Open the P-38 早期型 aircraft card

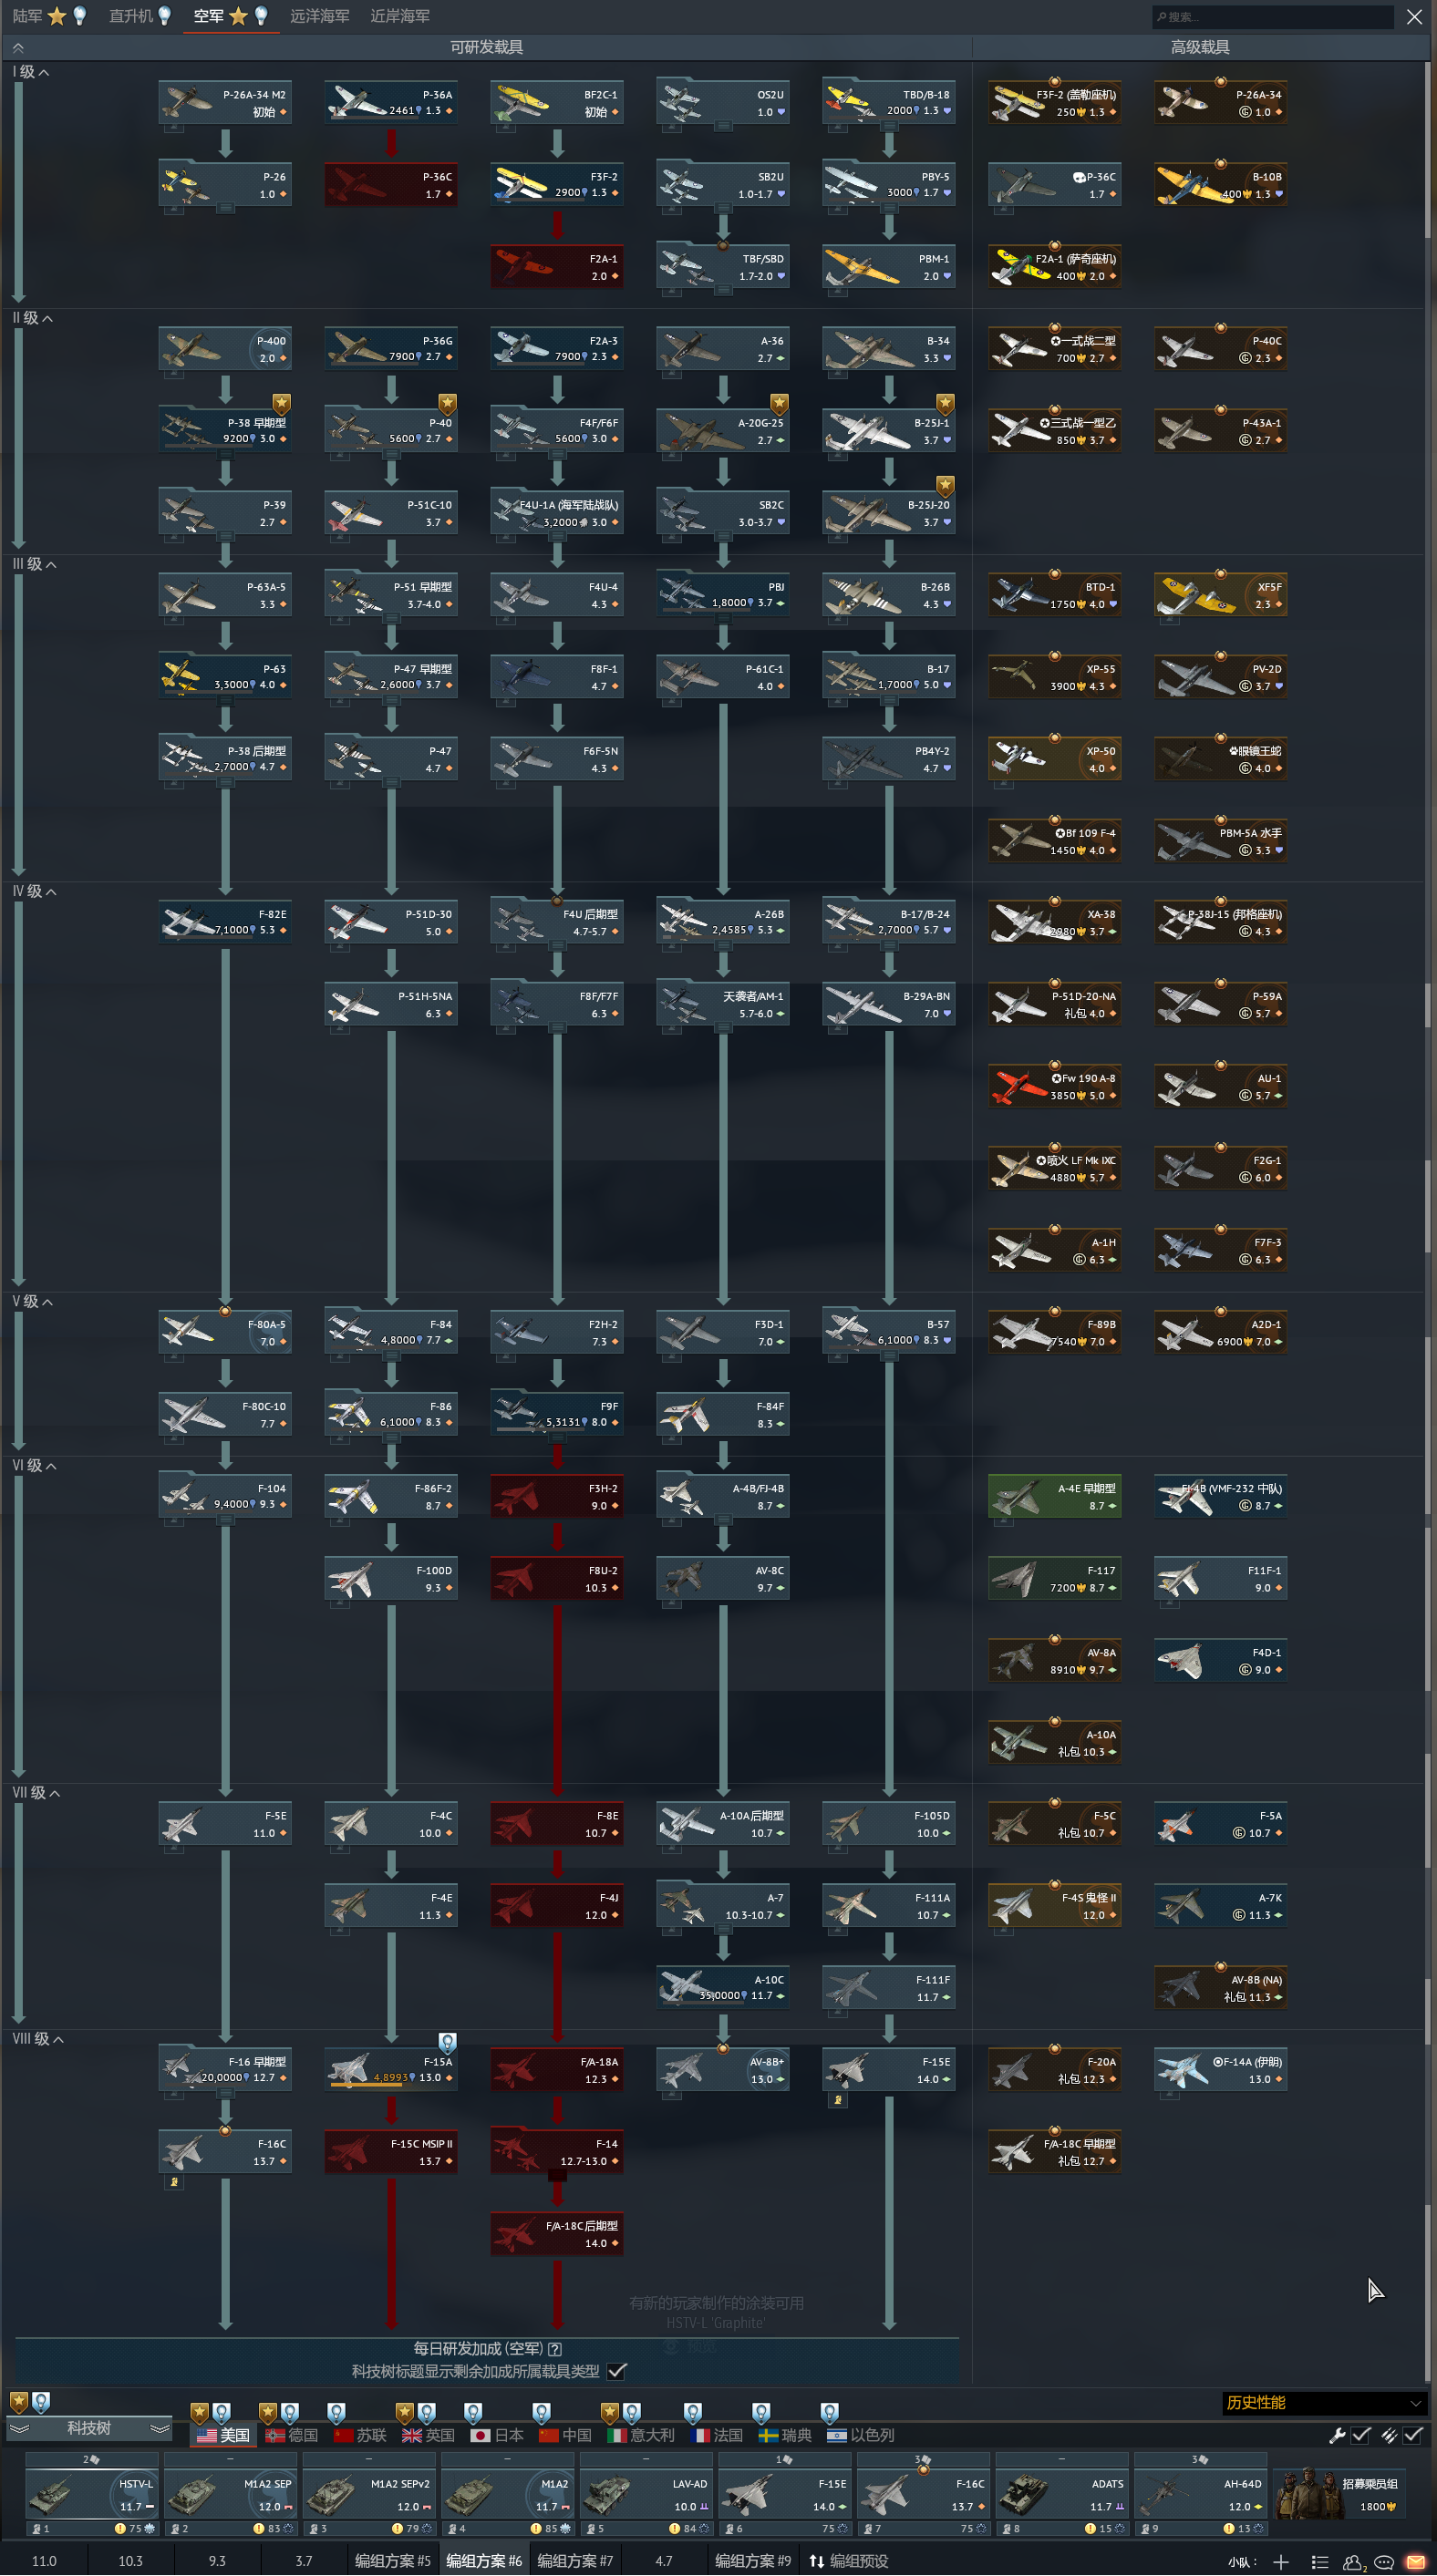click(x=225, y=430)
